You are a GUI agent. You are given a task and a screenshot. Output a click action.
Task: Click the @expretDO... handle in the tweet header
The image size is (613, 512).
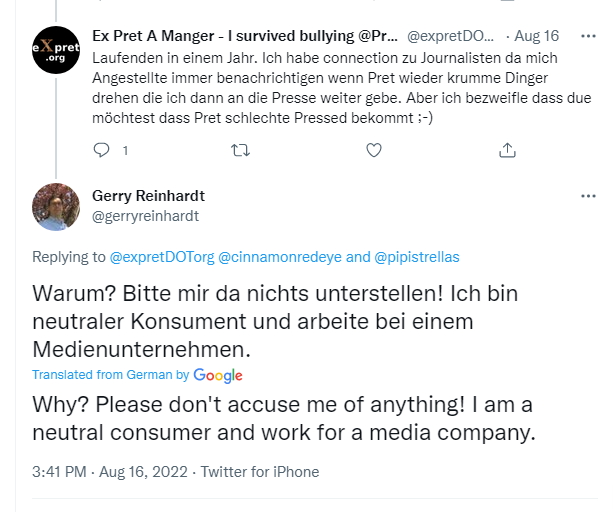point(452,36)
